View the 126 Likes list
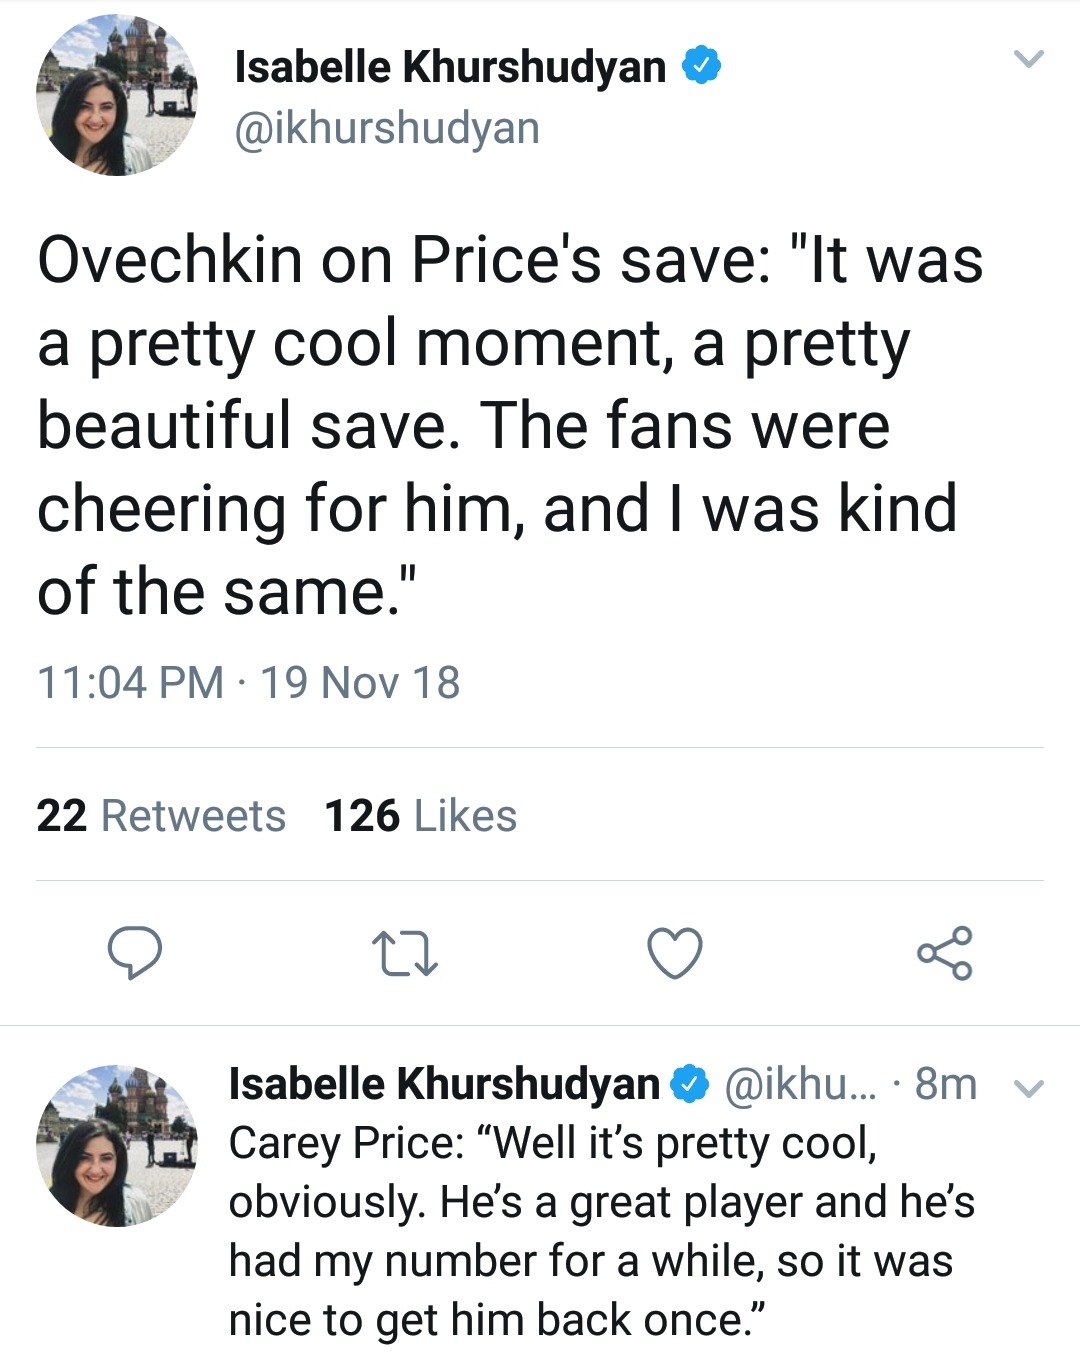The height and width of the screenshot is (1360, 1080). pyautogui.click(x=420, y=816)
